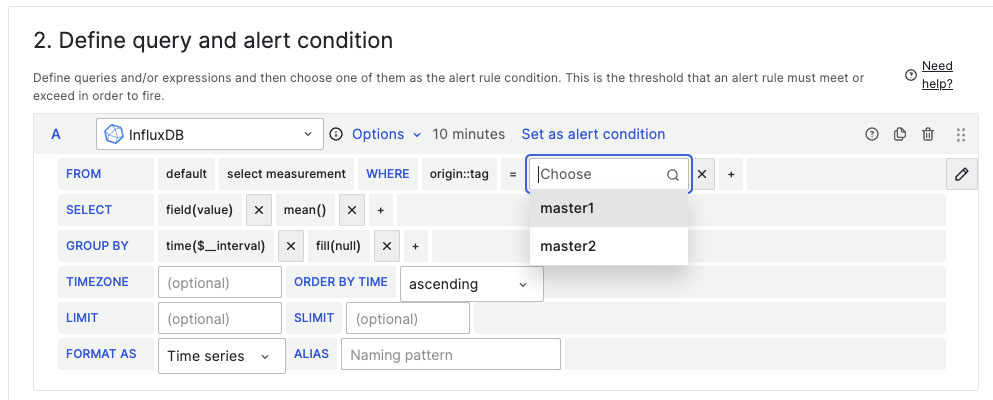
Task: Duplicate query A with the copy icon
Action: coord(900,134)
